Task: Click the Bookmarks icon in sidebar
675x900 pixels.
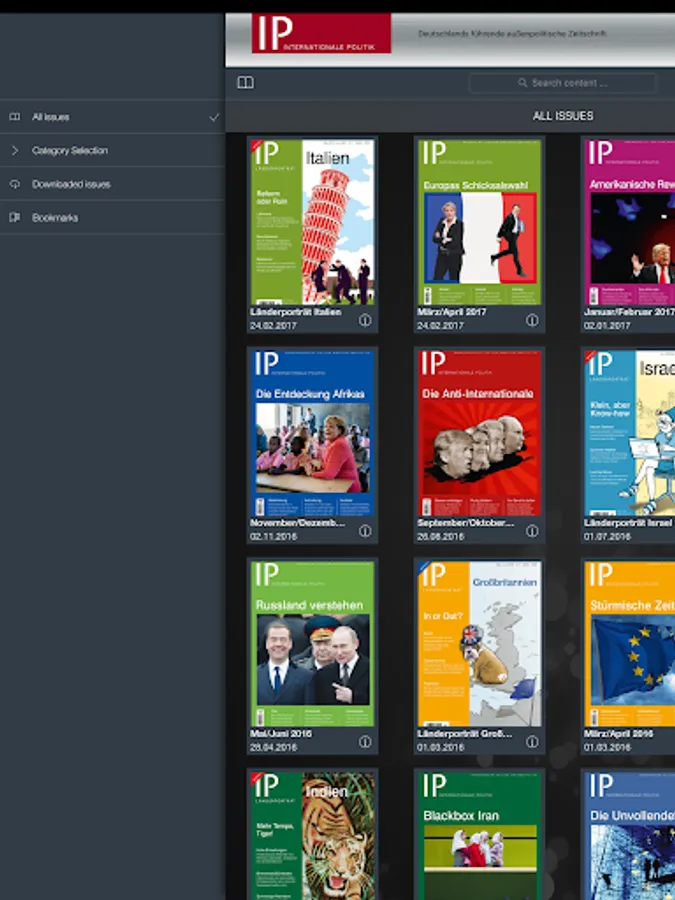Action: point(15,217)
